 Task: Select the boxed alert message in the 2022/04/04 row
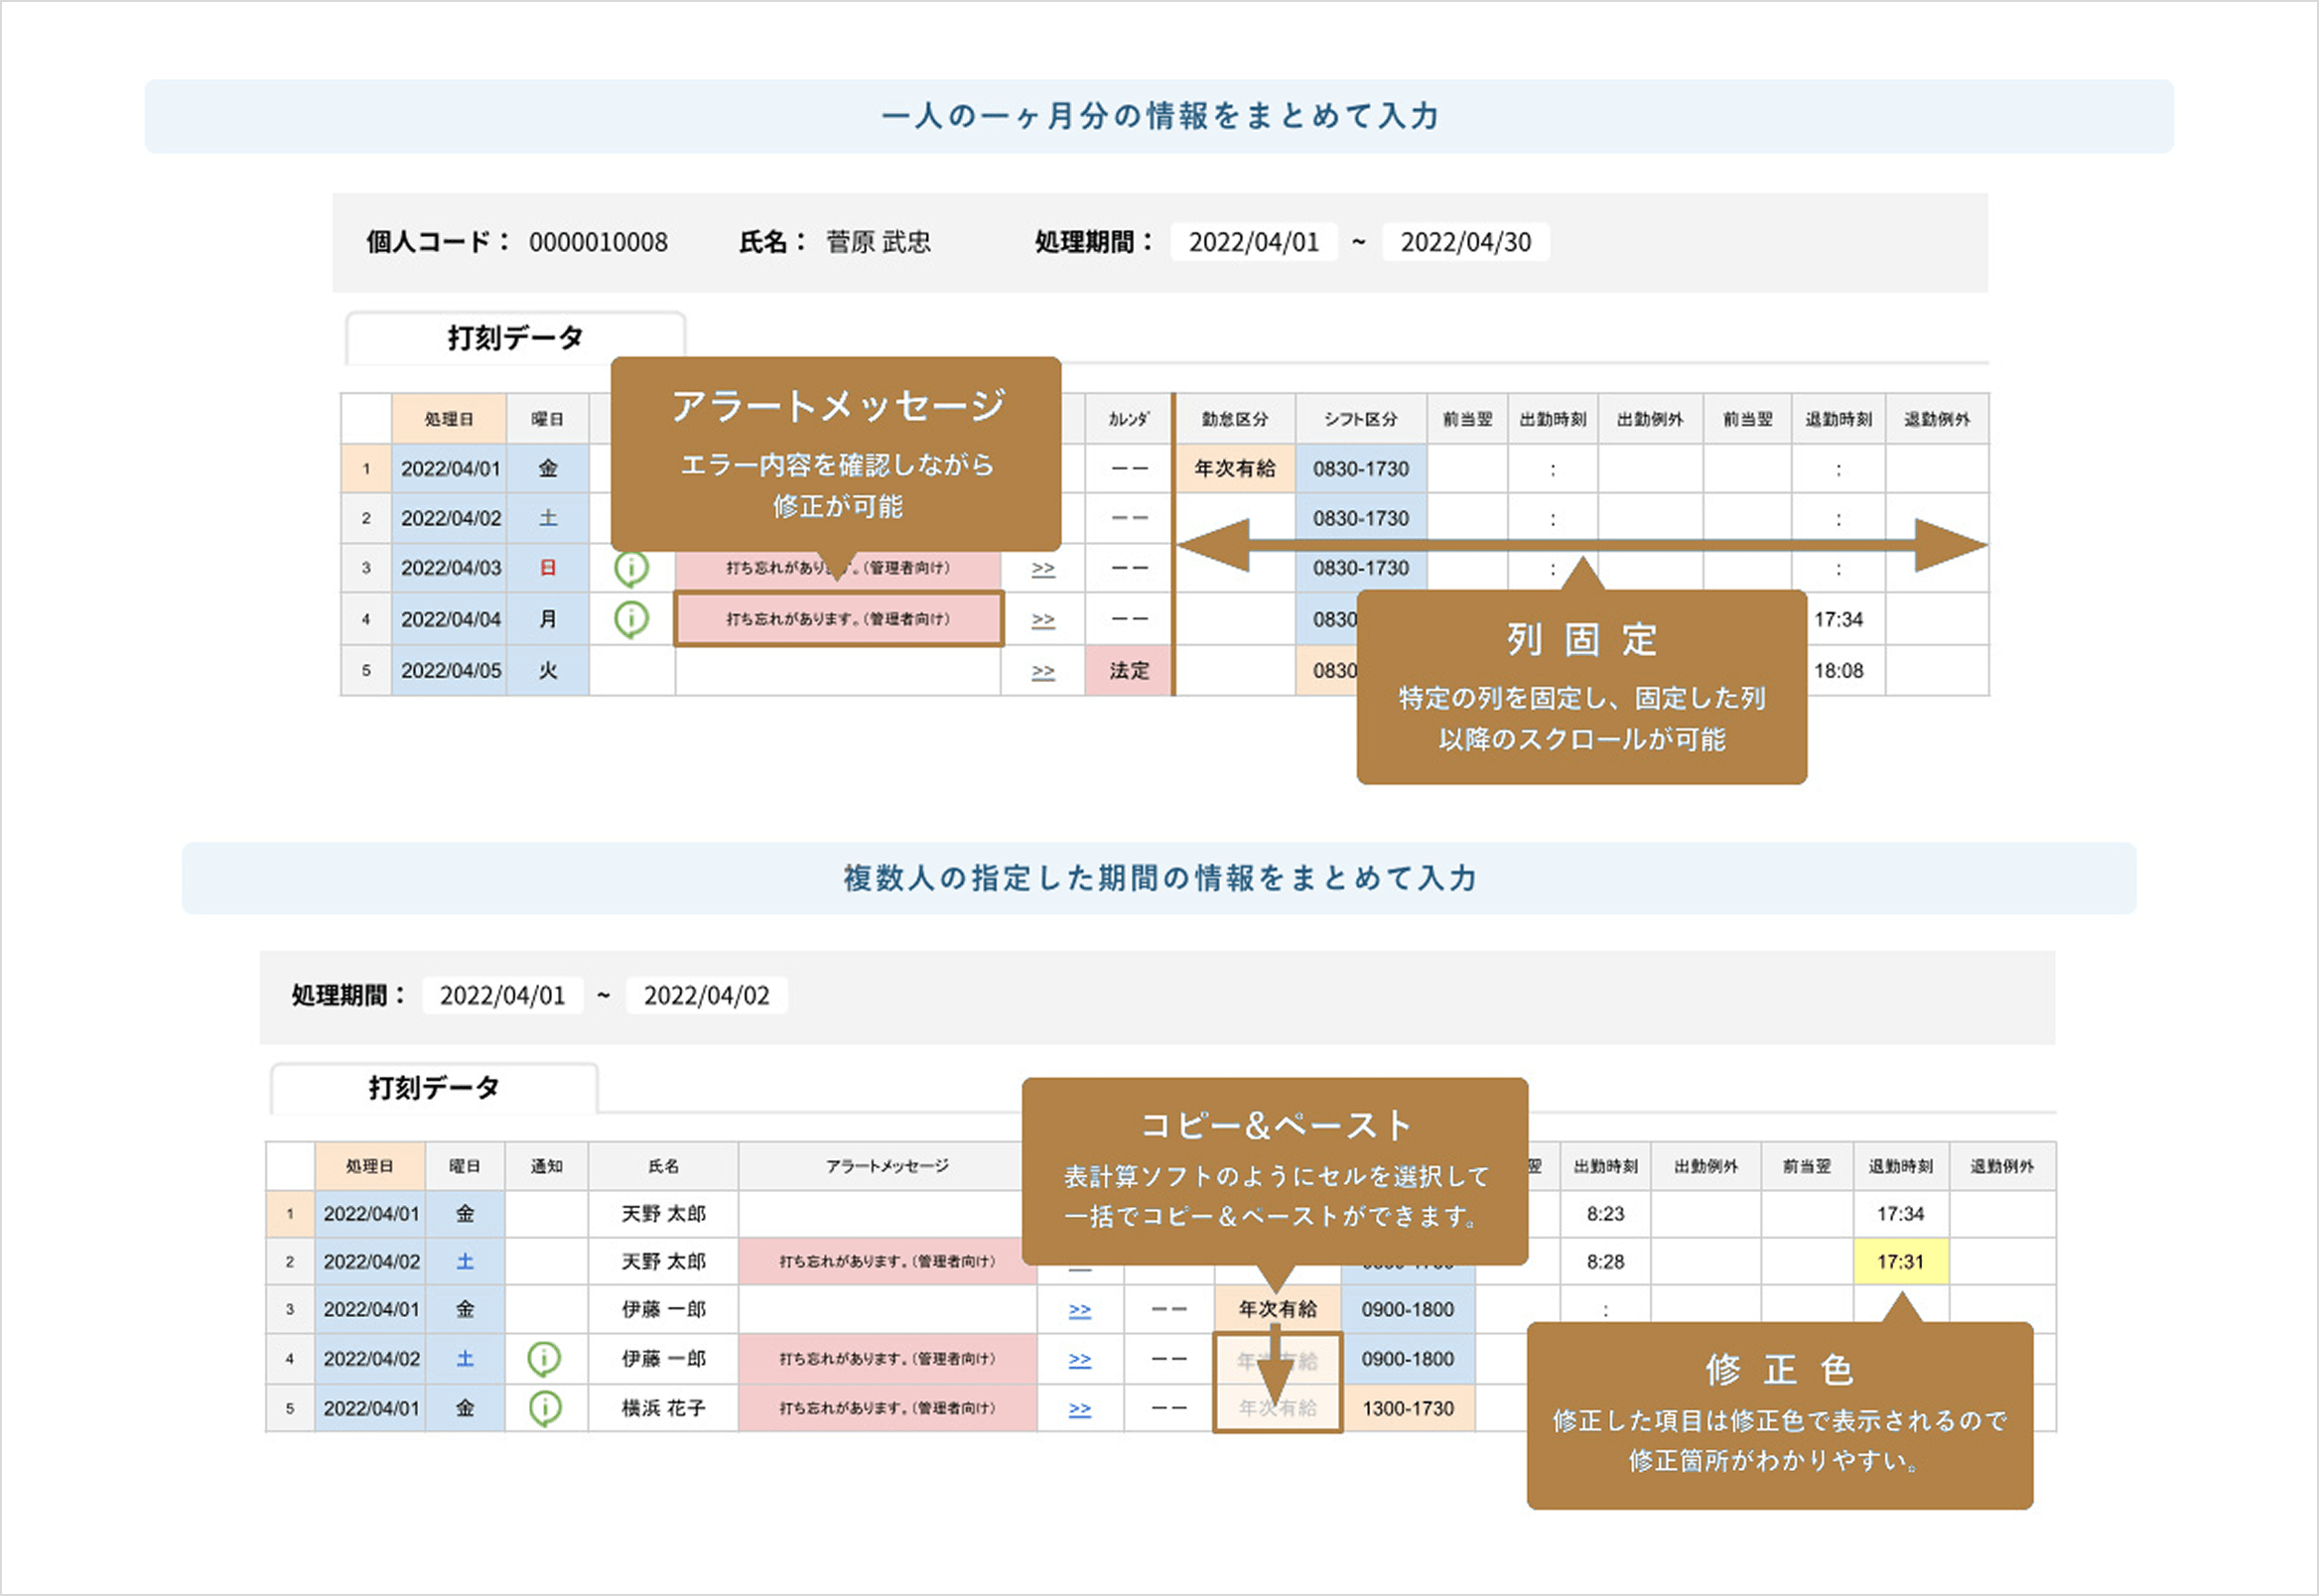(838, 619)
